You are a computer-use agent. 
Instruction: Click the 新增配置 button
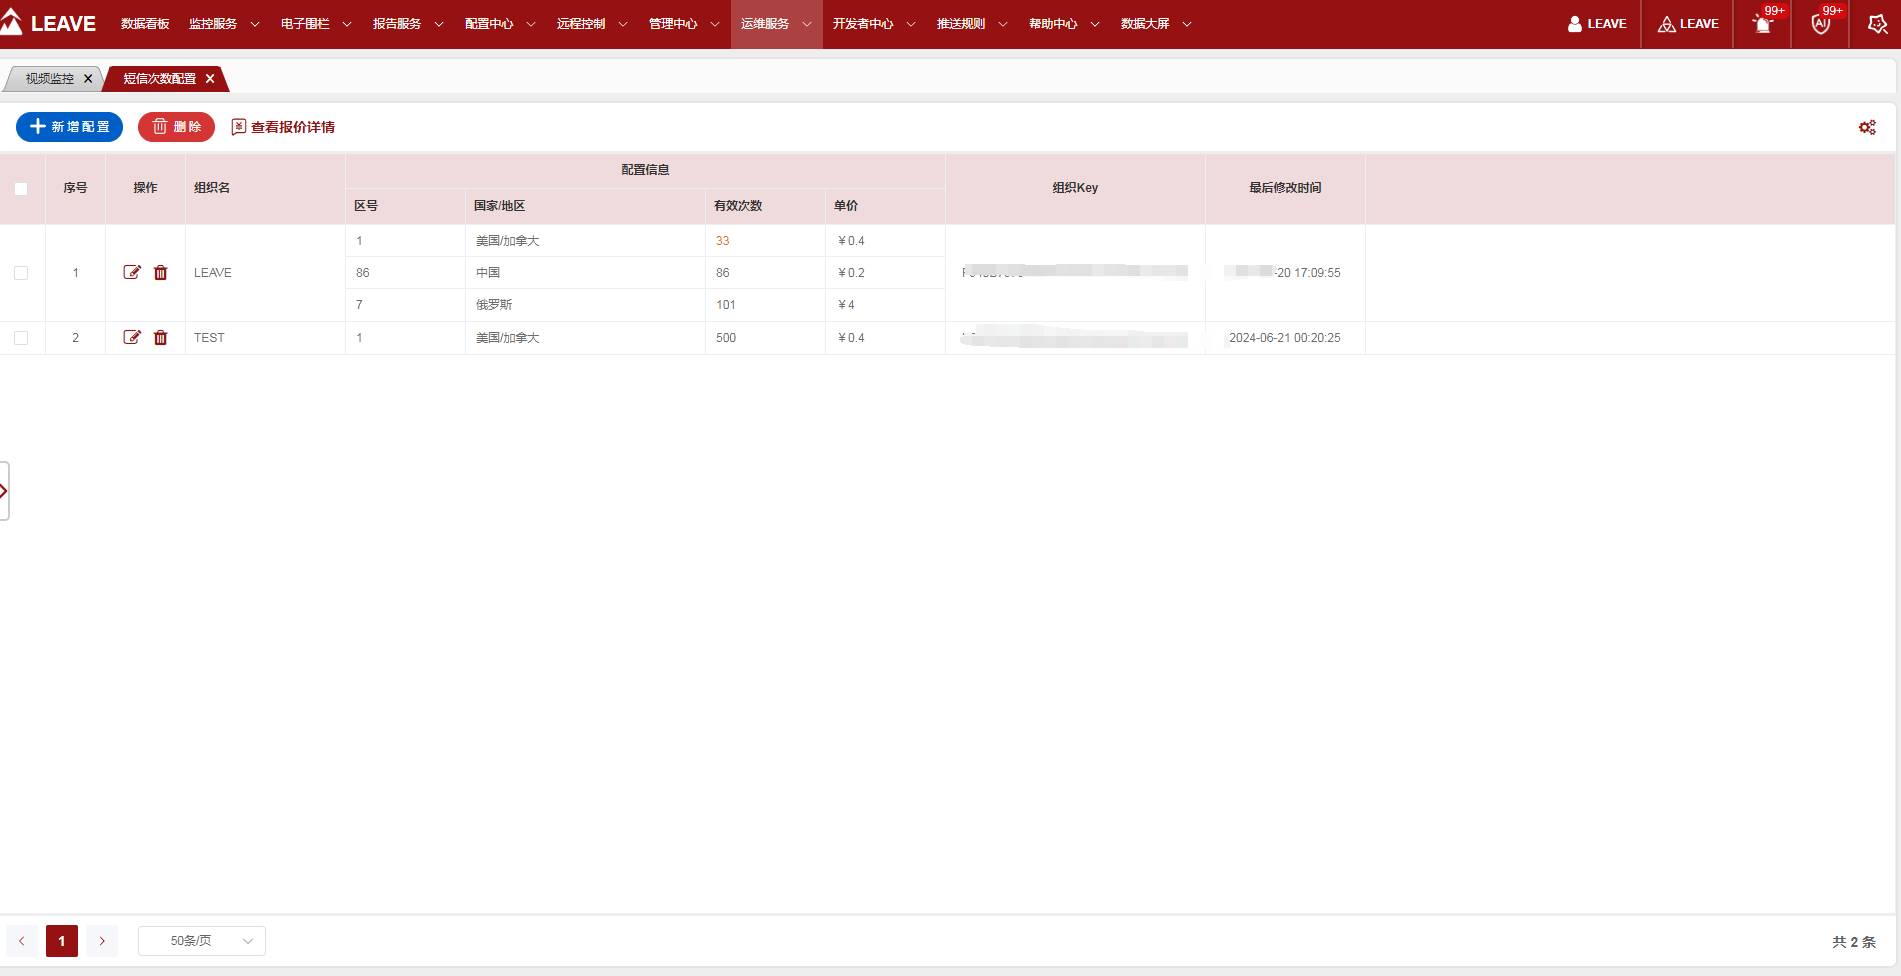pos(69,127)
